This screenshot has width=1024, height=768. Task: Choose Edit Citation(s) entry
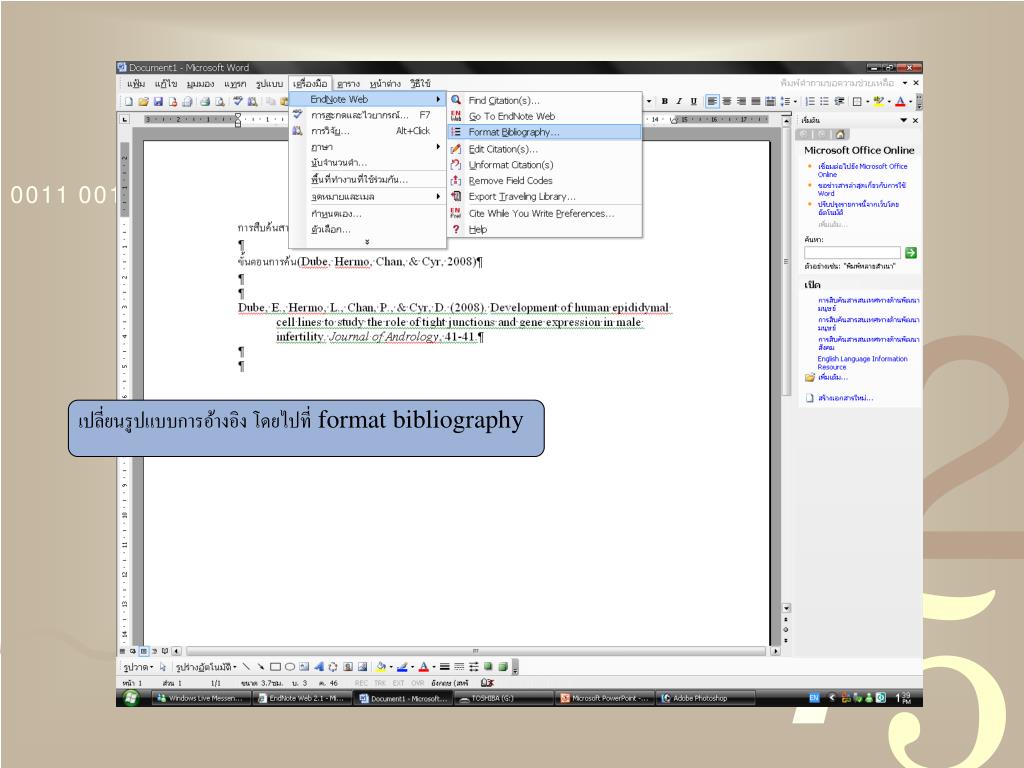pyautogui.click(x=545, y=149)
